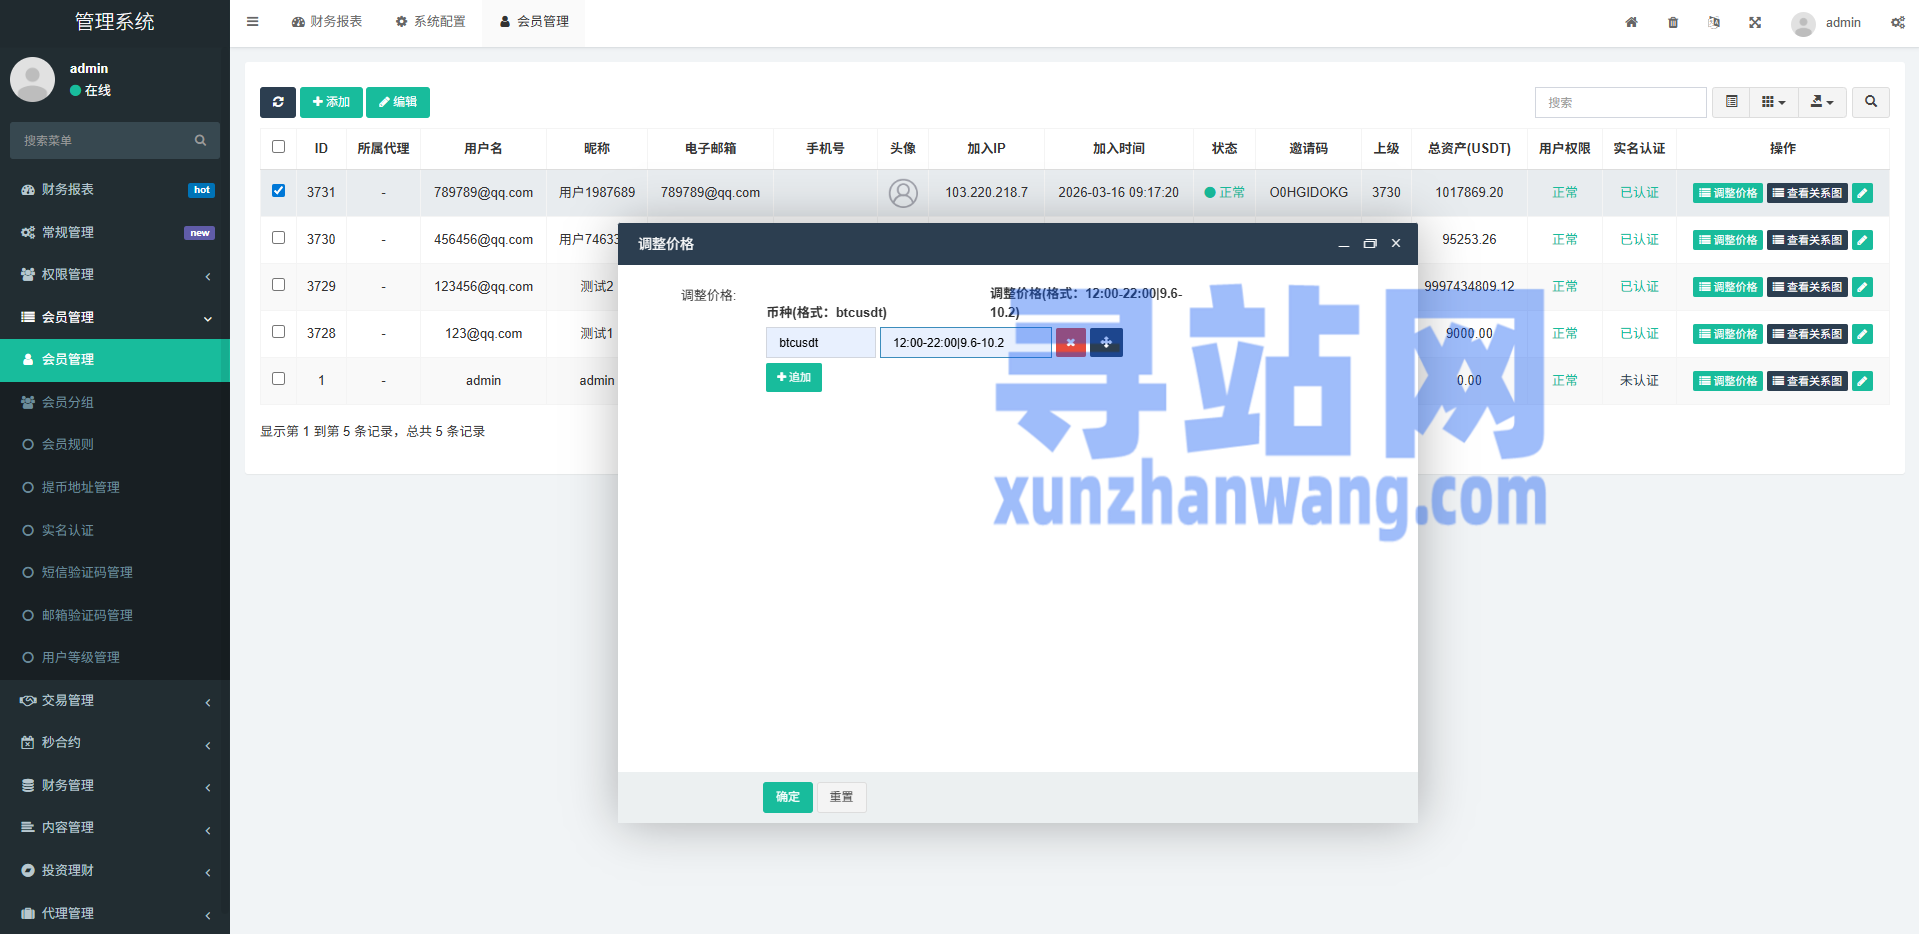This screenshot has width=1919, height=934.
Task: Click the edit pencil icon for user 3731
Action: 1862,193
